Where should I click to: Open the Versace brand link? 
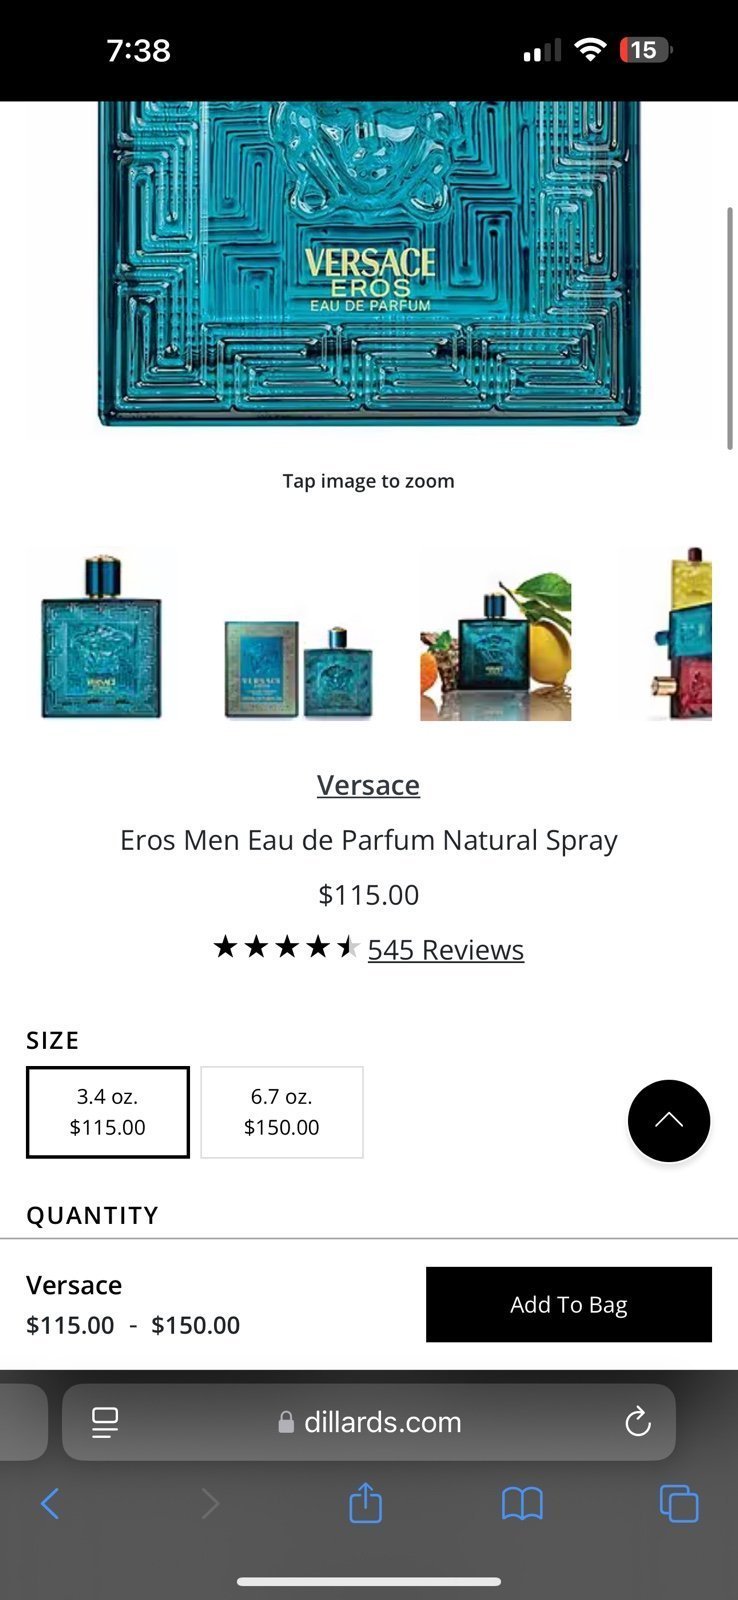pyautogui.click(x=368, y=785)
